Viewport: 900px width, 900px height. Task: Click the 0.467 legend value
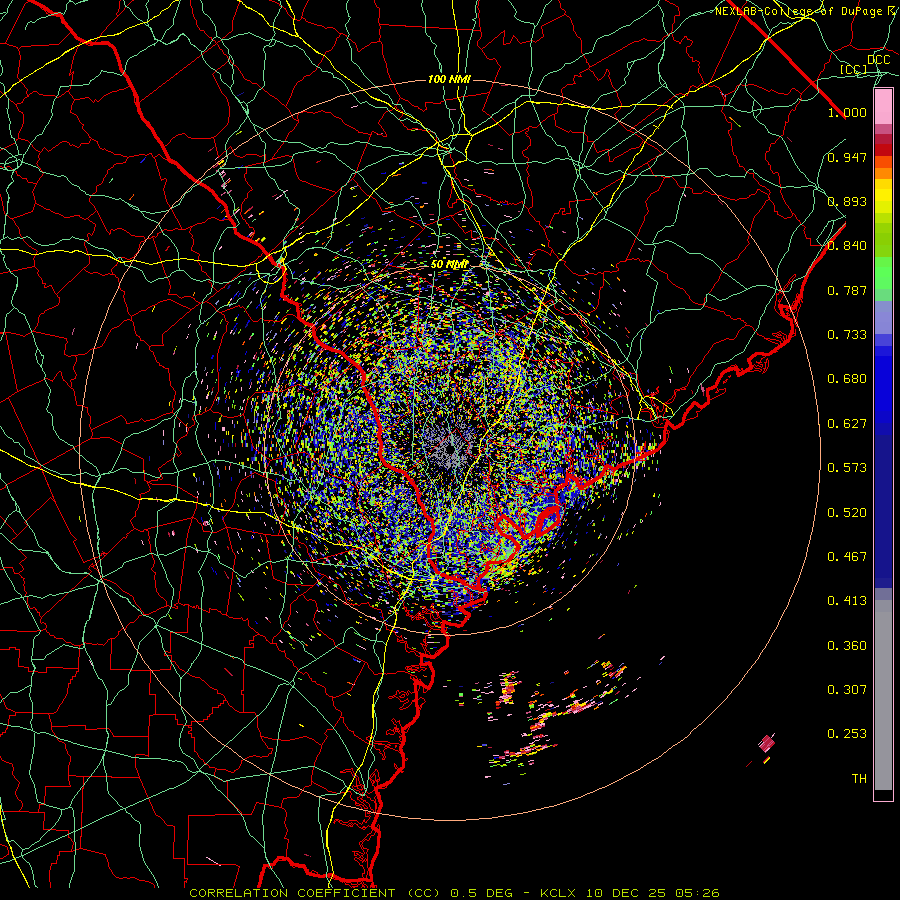point(847,557)
